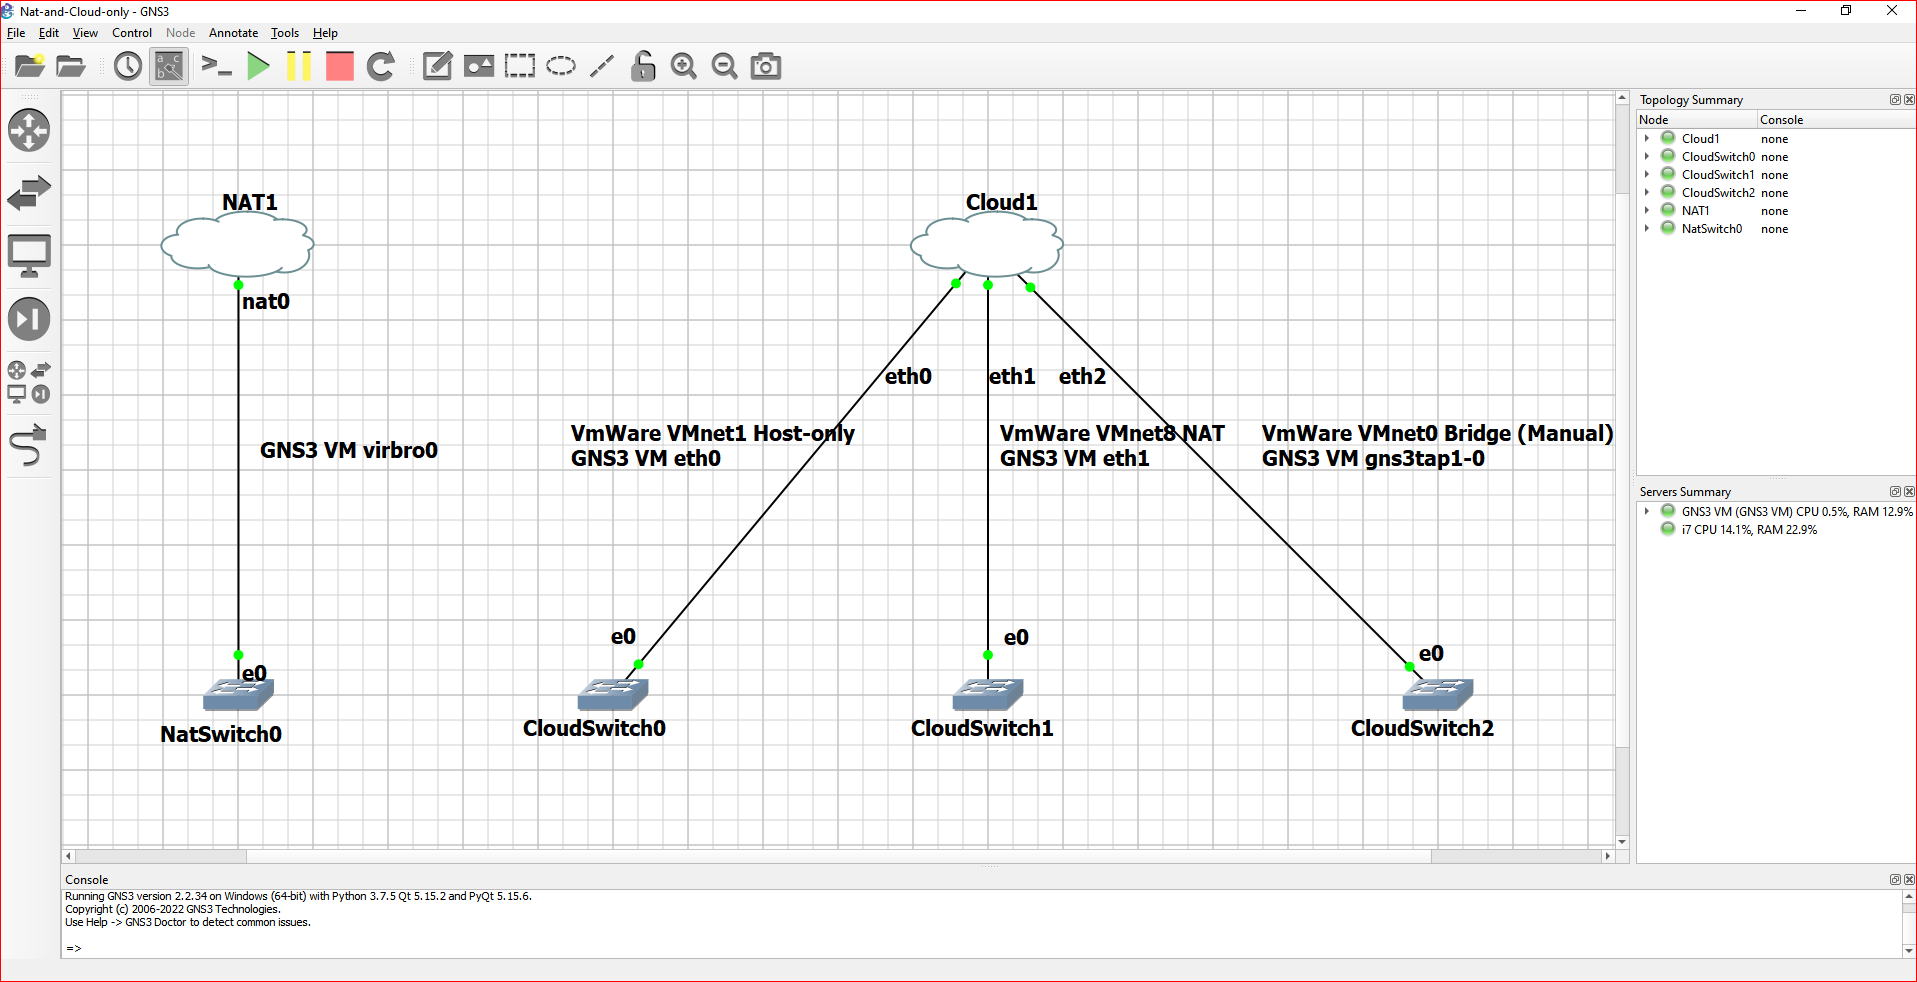Take a screenshot with the camera icon

click(x=766, y=66)
